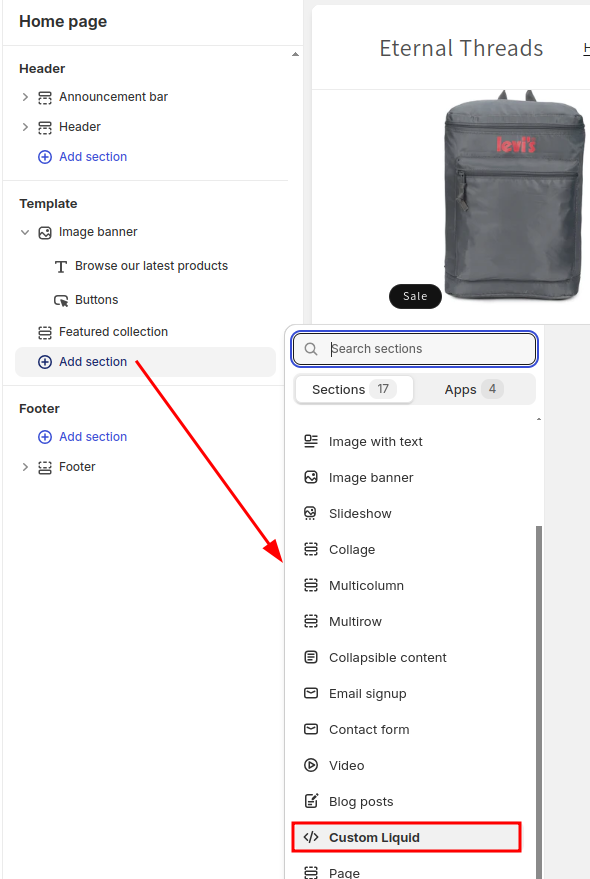
Task: Click the search magnifier icon
Action: pyautogui.click(x=311, y=349)
